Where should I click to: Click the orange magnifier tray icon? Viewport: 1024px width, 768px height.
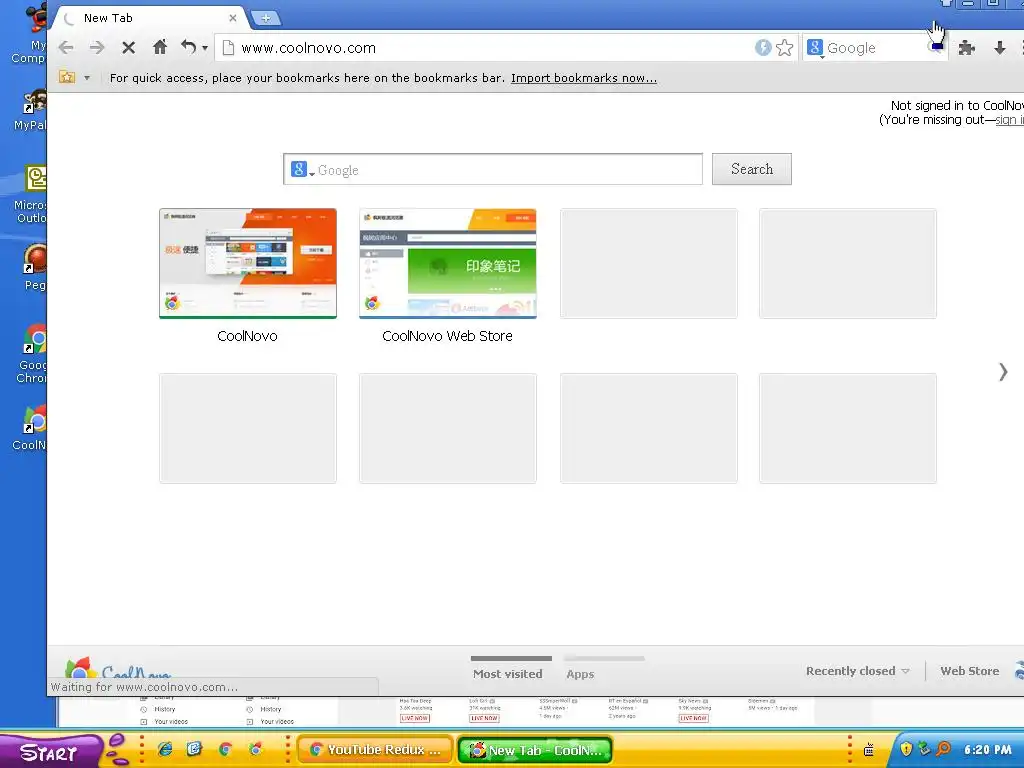tap(943, 749)
